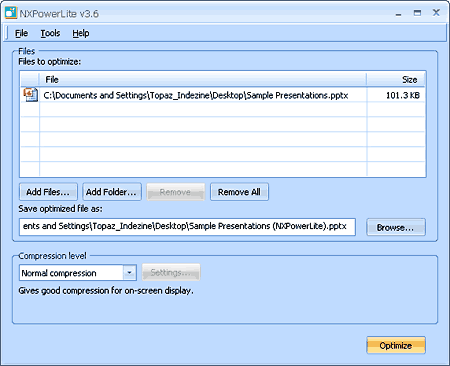Minimize the NXPowerLite window

point(398,13)
